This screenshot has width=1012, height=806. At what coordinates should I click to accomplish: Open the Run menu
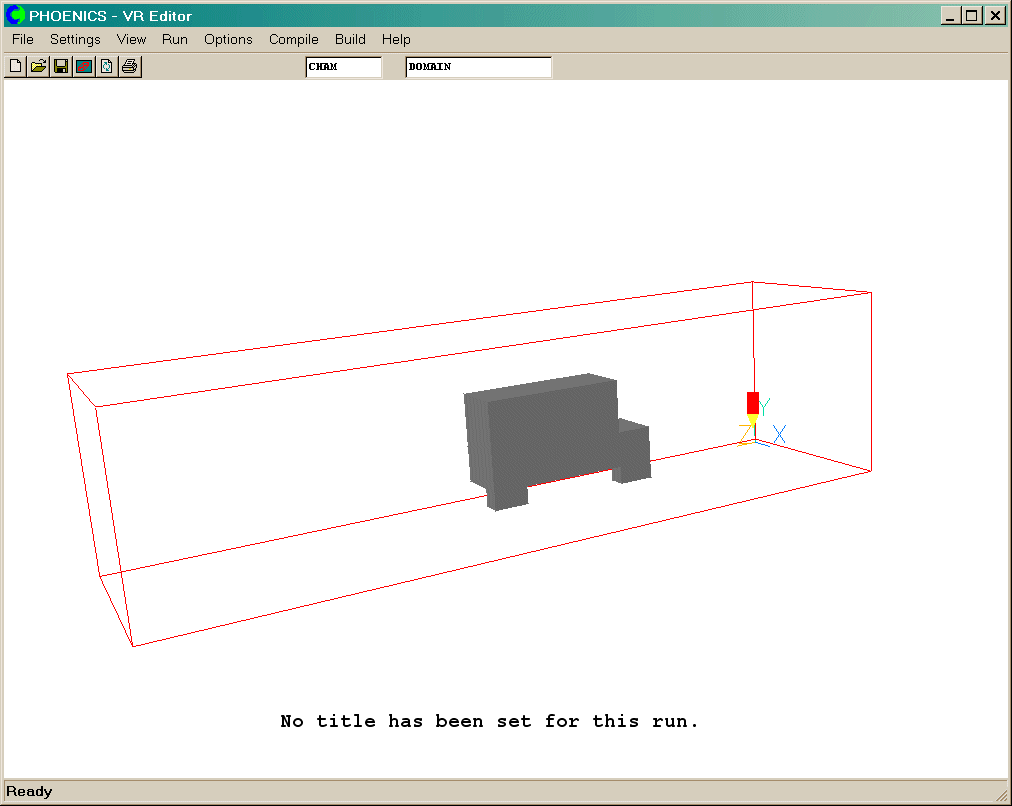[175, 40]
